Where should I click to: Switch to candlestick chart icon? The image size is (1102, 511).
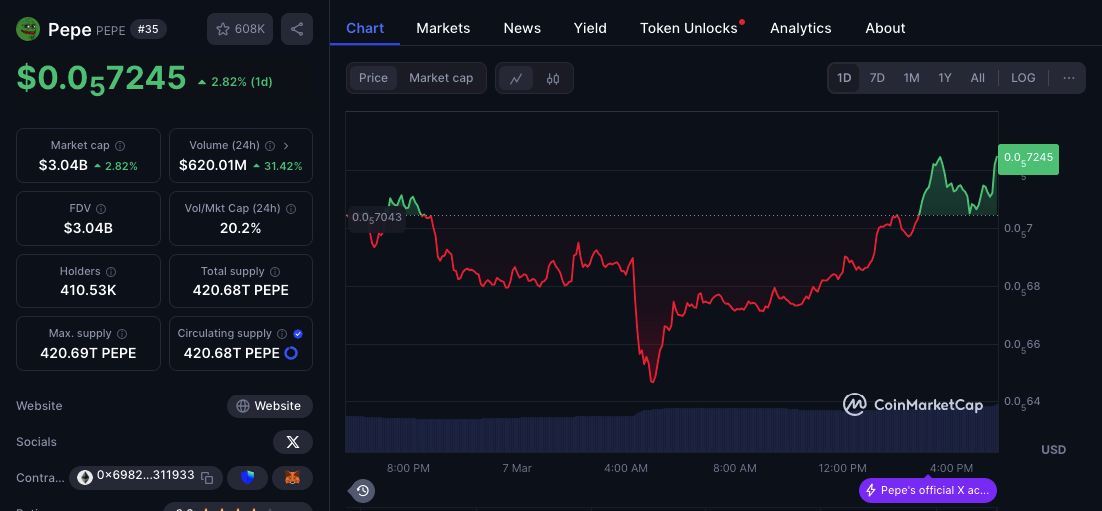553,78
